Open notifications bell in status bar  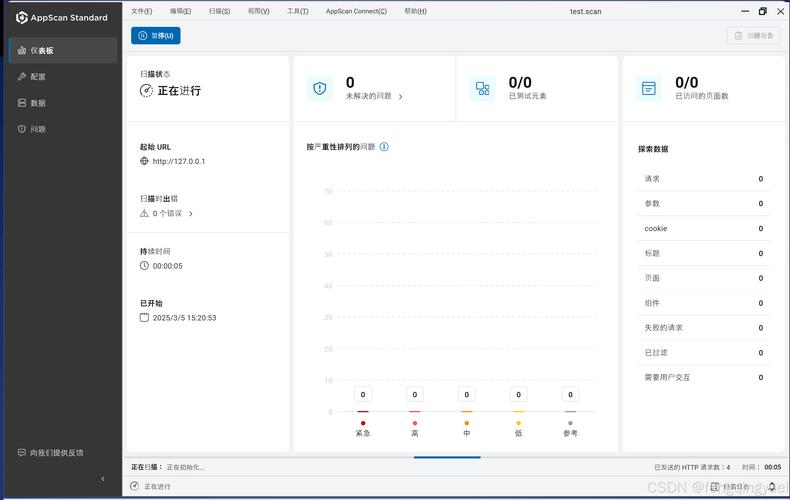[x=772, y=486]
